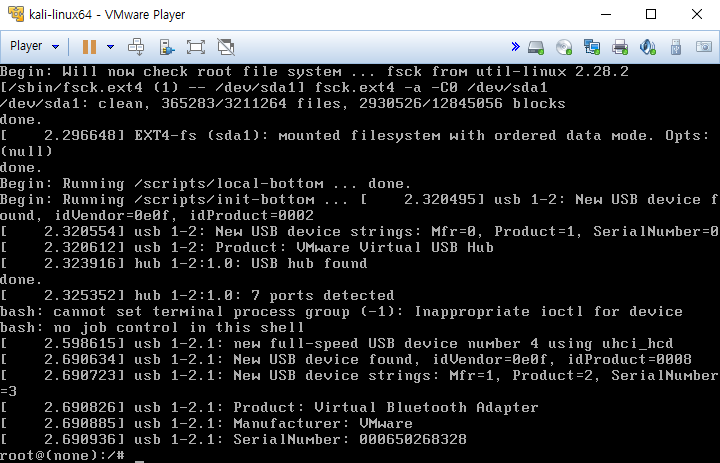Click the hard disk device icon
Viewport: 720px width, 463px height.
[x=536, y=47]
